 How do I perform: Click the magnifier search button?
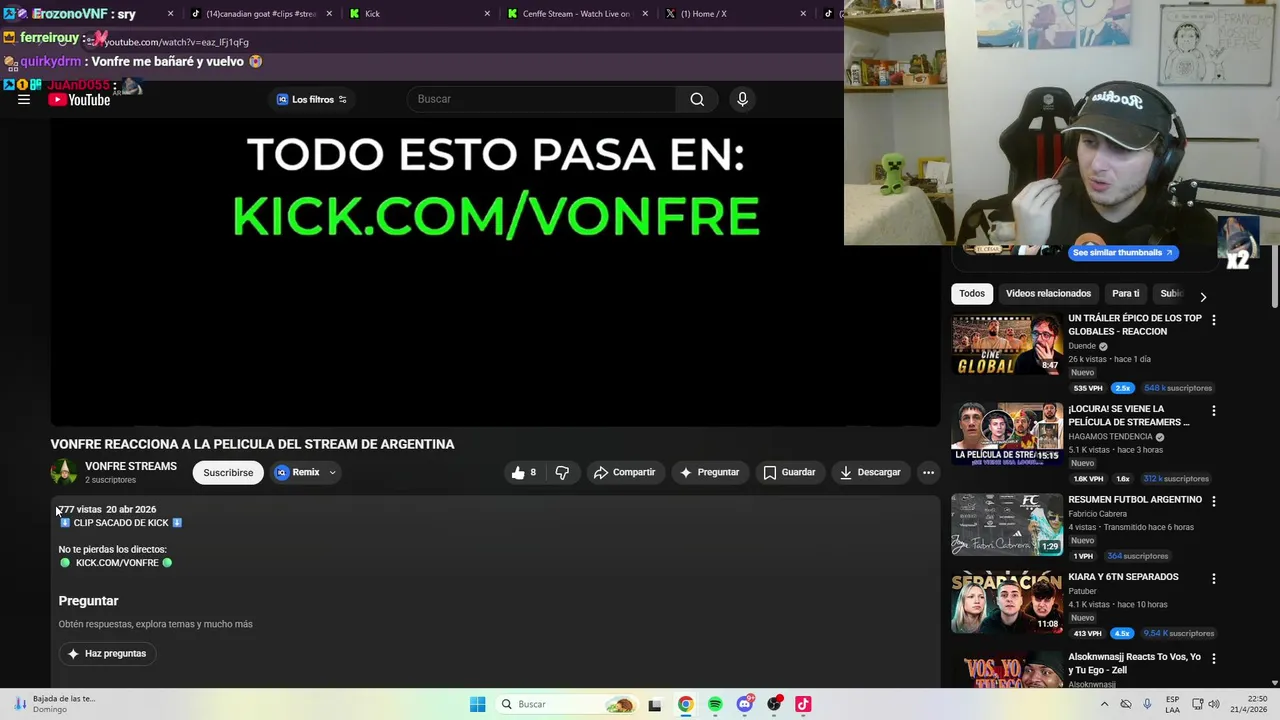pyautogui.click(x=697, y=99)
